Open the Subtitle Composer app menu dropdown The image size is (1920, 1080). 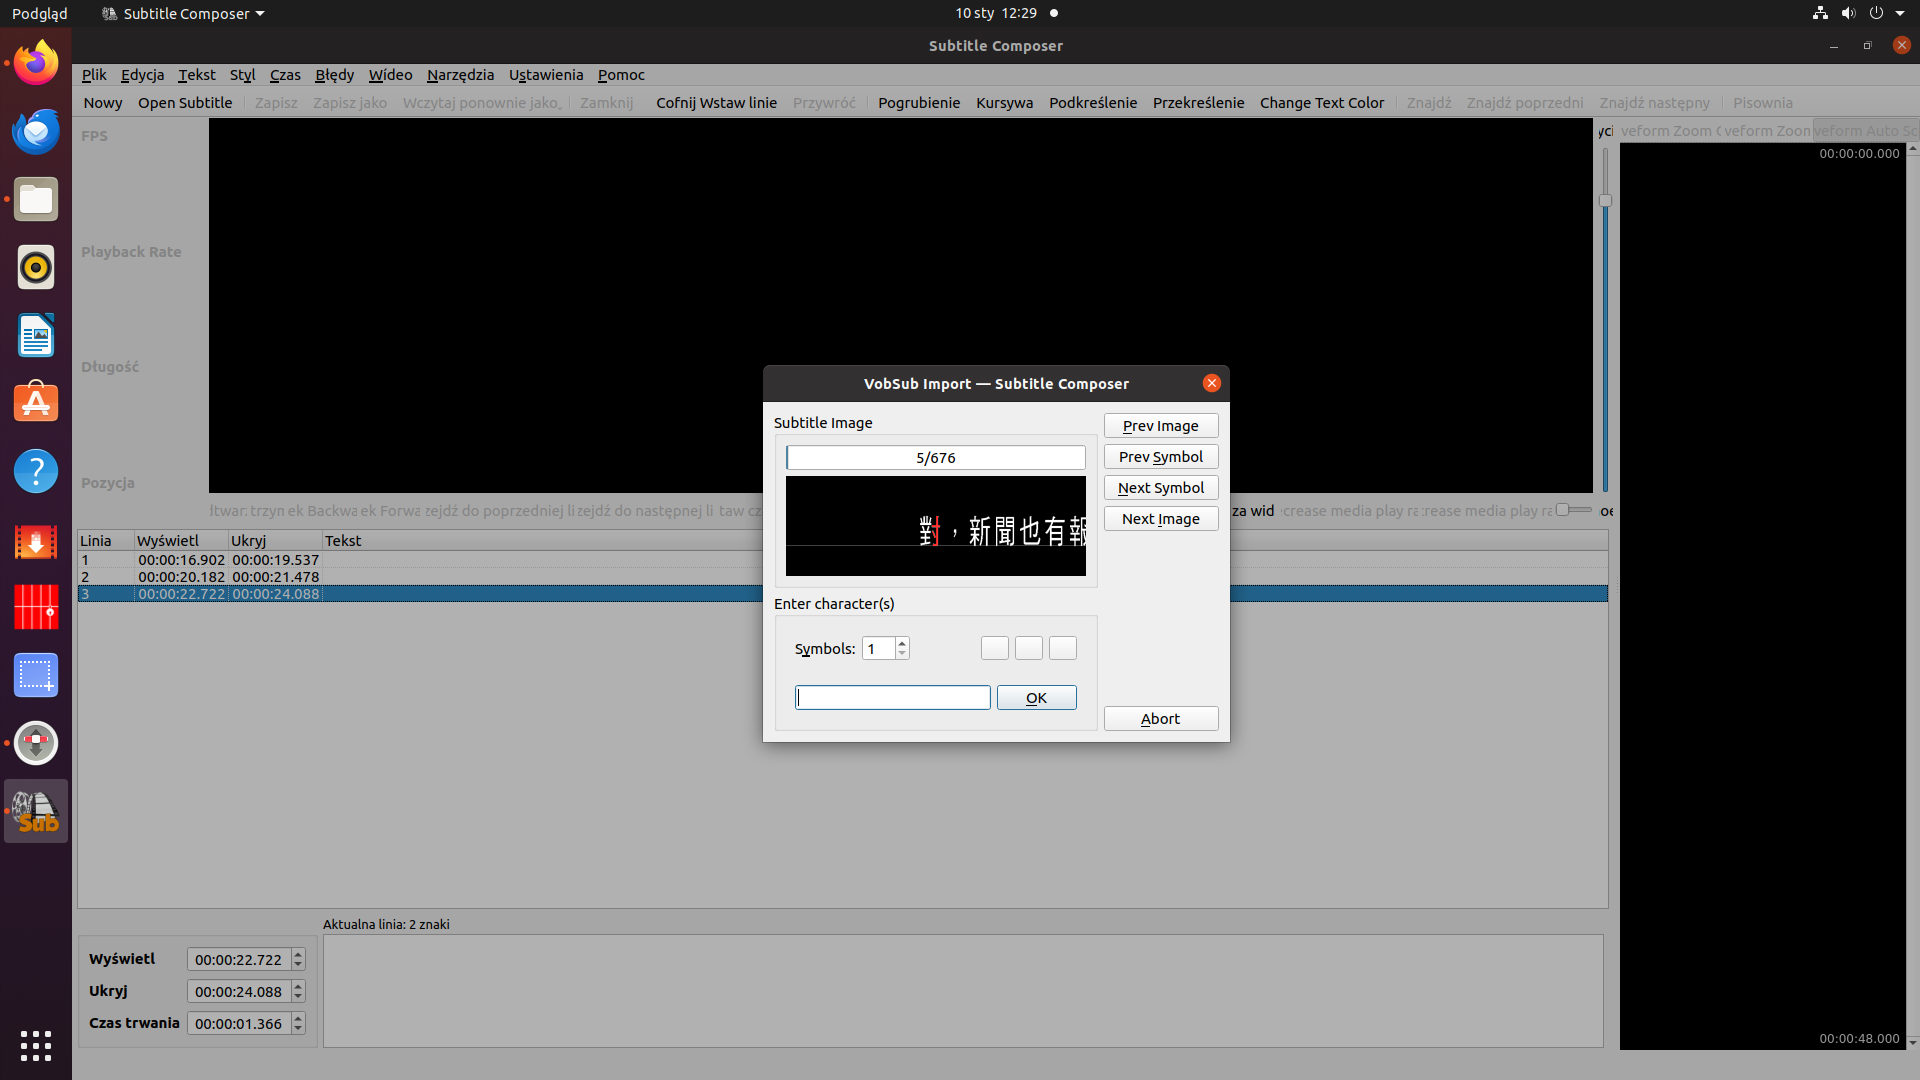click(184, 13)
